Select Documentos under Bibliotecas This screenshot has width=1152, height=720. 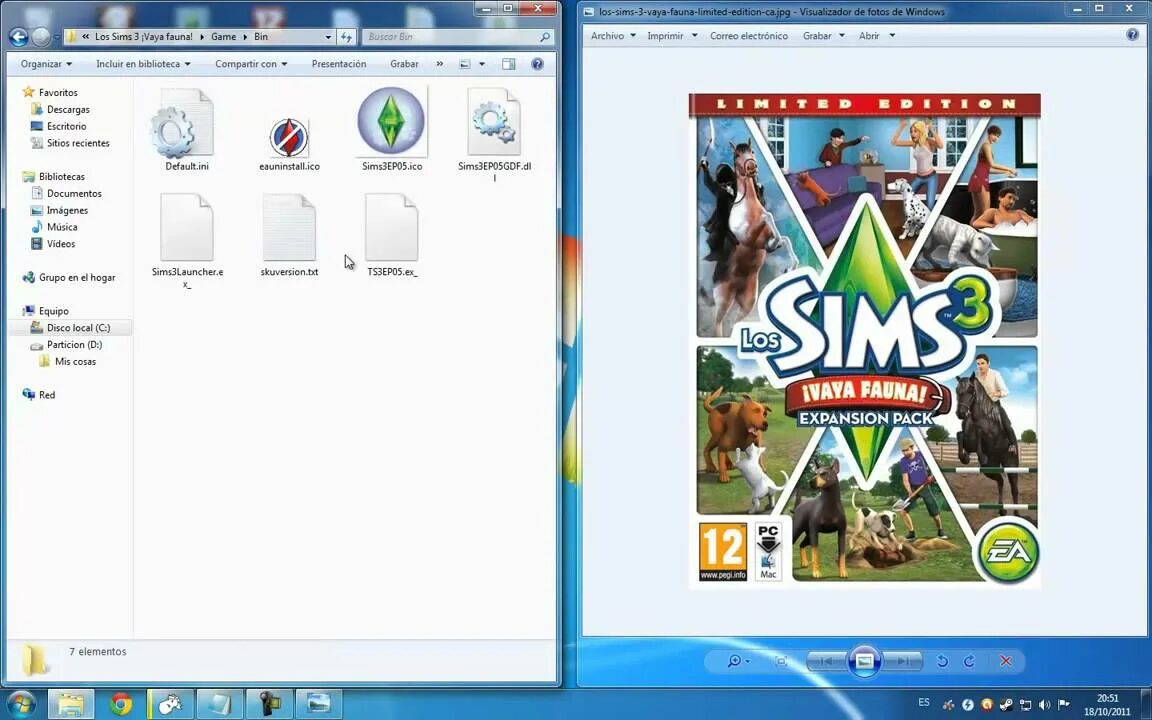tap(74, 193)
